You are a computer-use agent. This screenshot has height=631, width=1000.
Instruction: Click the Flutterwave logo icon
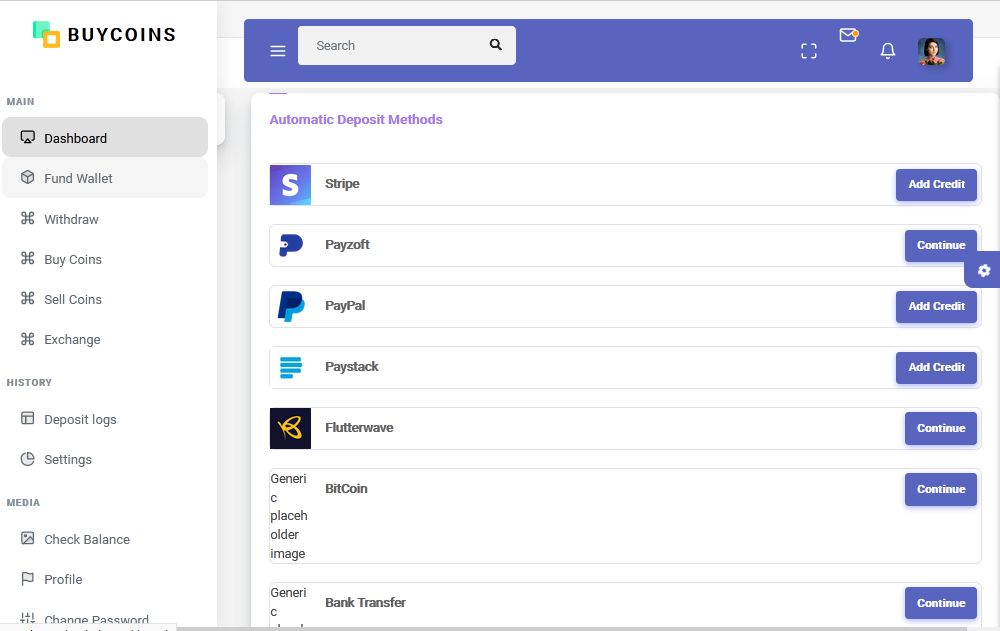290,428
